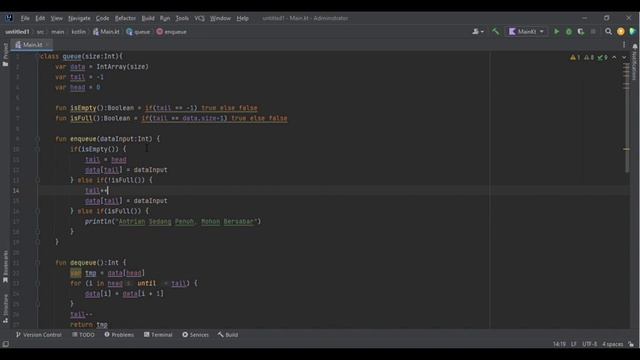Open the File menu
The image size is (640, 360).
click(x=25, y=18)
